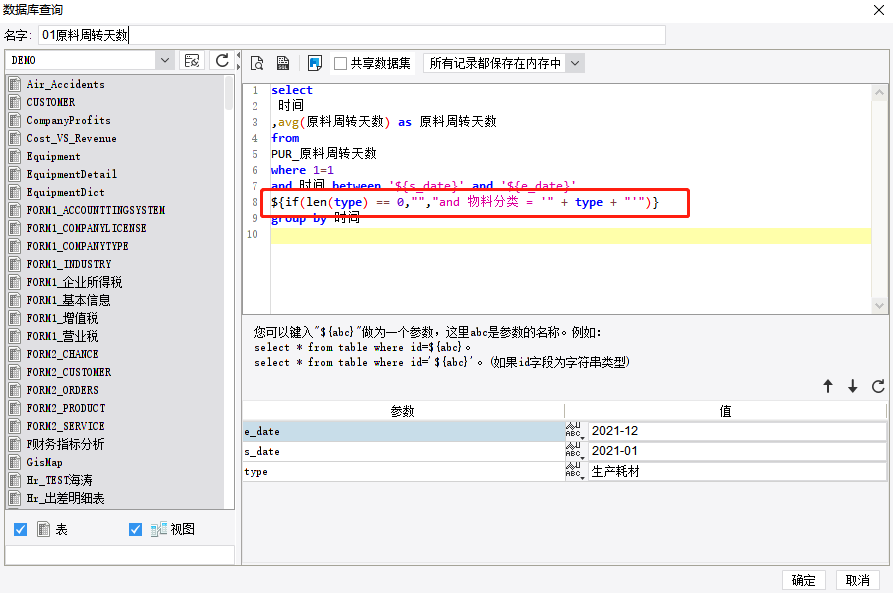Click the table icon next to Air_Accidents

point(15,84)
